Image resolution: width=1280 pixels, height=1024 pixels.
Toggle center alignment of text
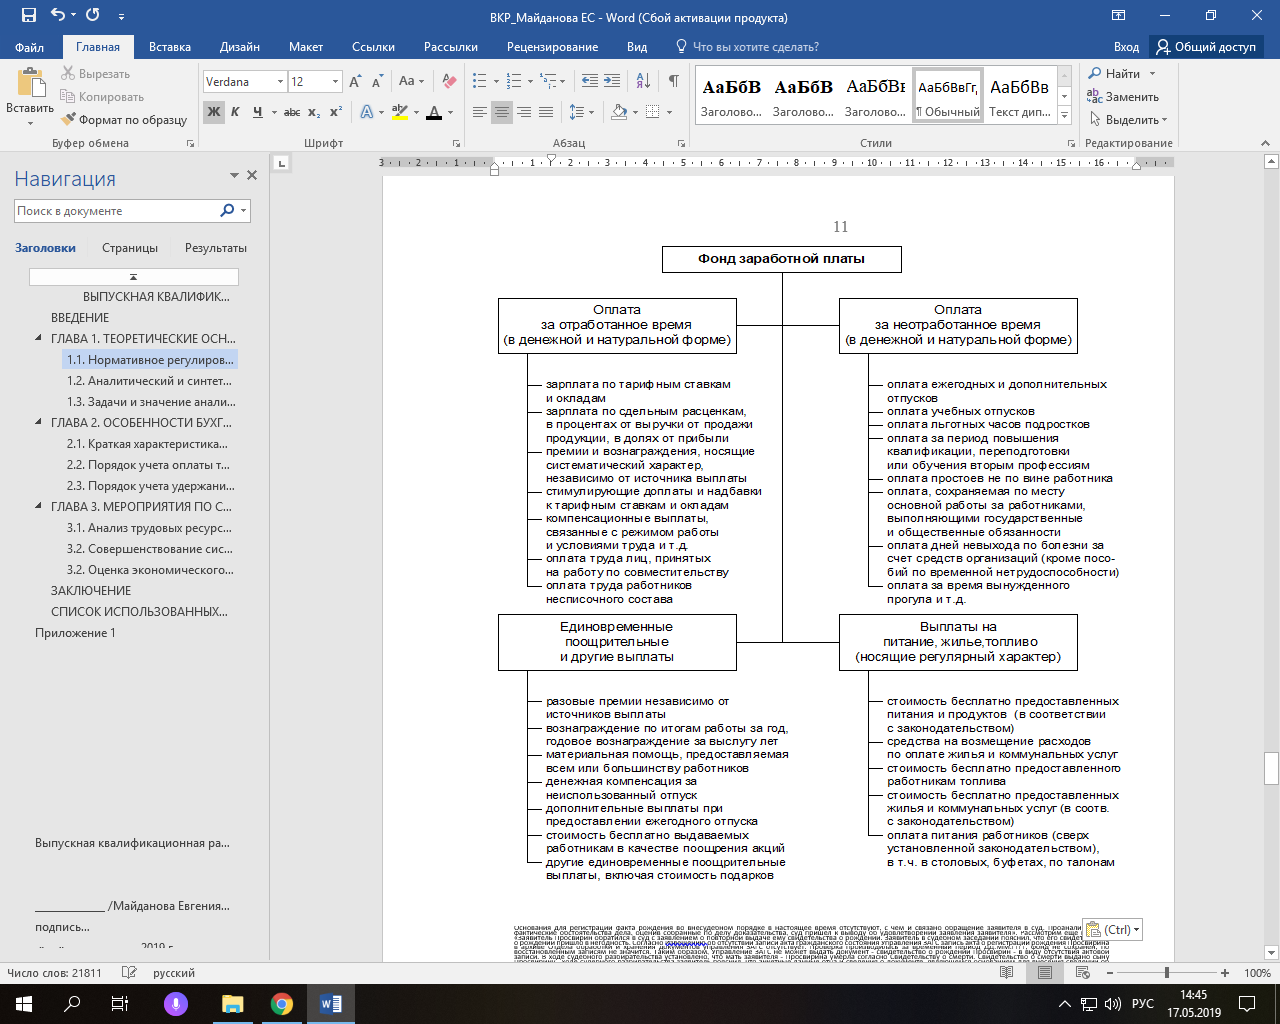point(502,112)
